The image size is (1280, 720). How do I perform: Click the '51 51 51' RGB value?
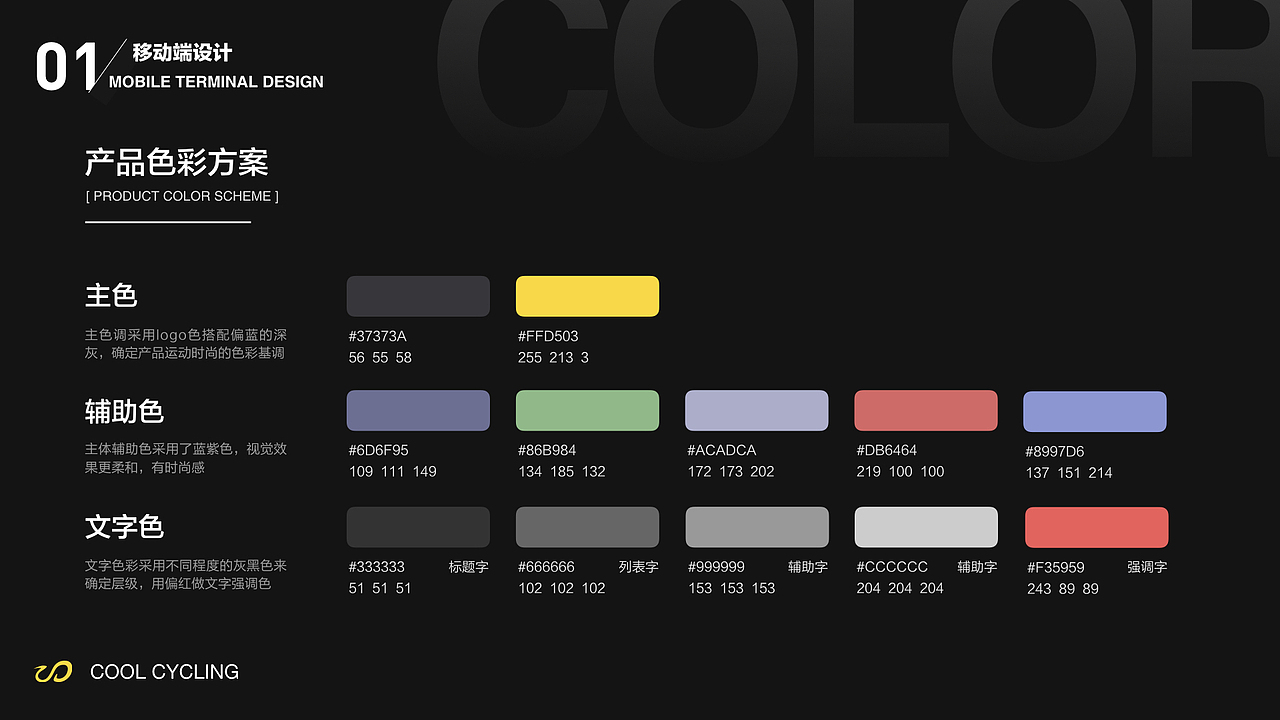coord(380,588)
